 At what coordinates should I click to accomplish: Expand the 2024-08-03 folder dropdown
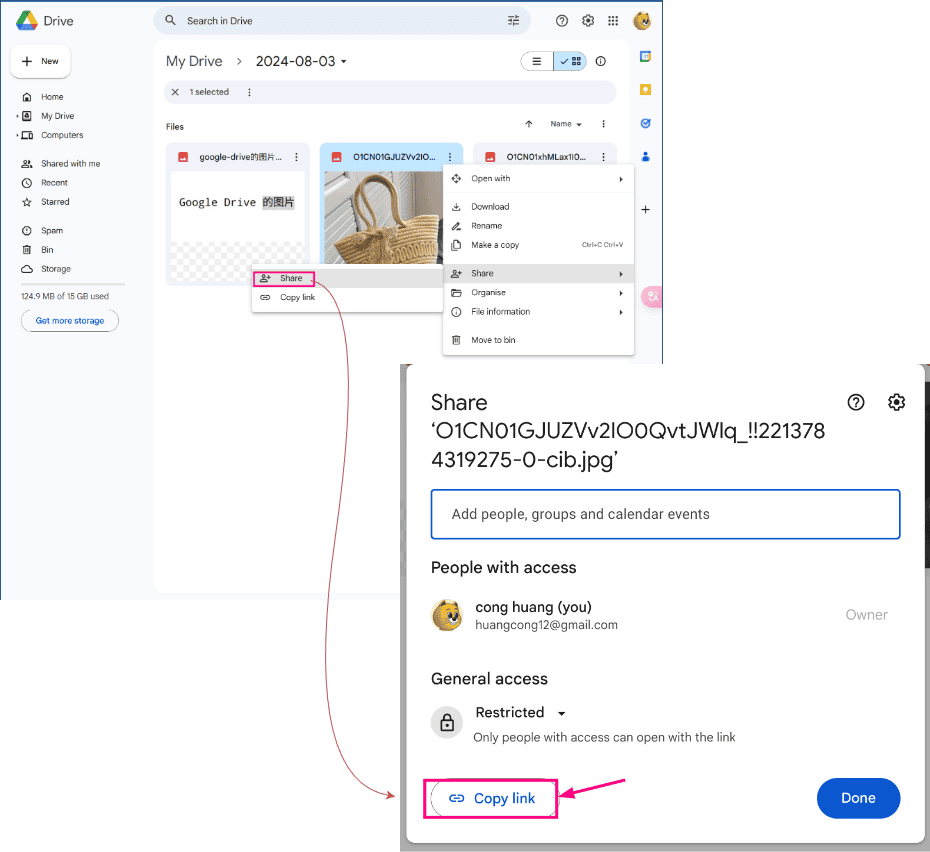[344, 62]
